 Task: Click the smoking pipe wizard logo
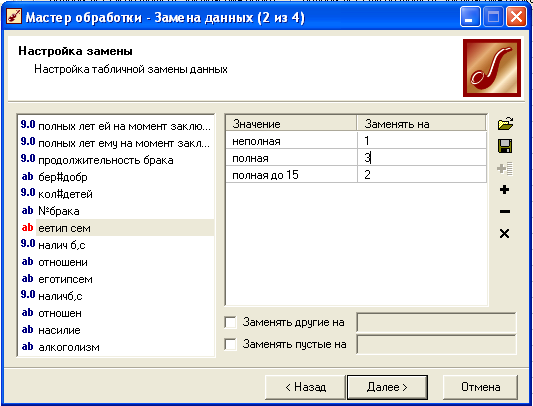point(492,68)
